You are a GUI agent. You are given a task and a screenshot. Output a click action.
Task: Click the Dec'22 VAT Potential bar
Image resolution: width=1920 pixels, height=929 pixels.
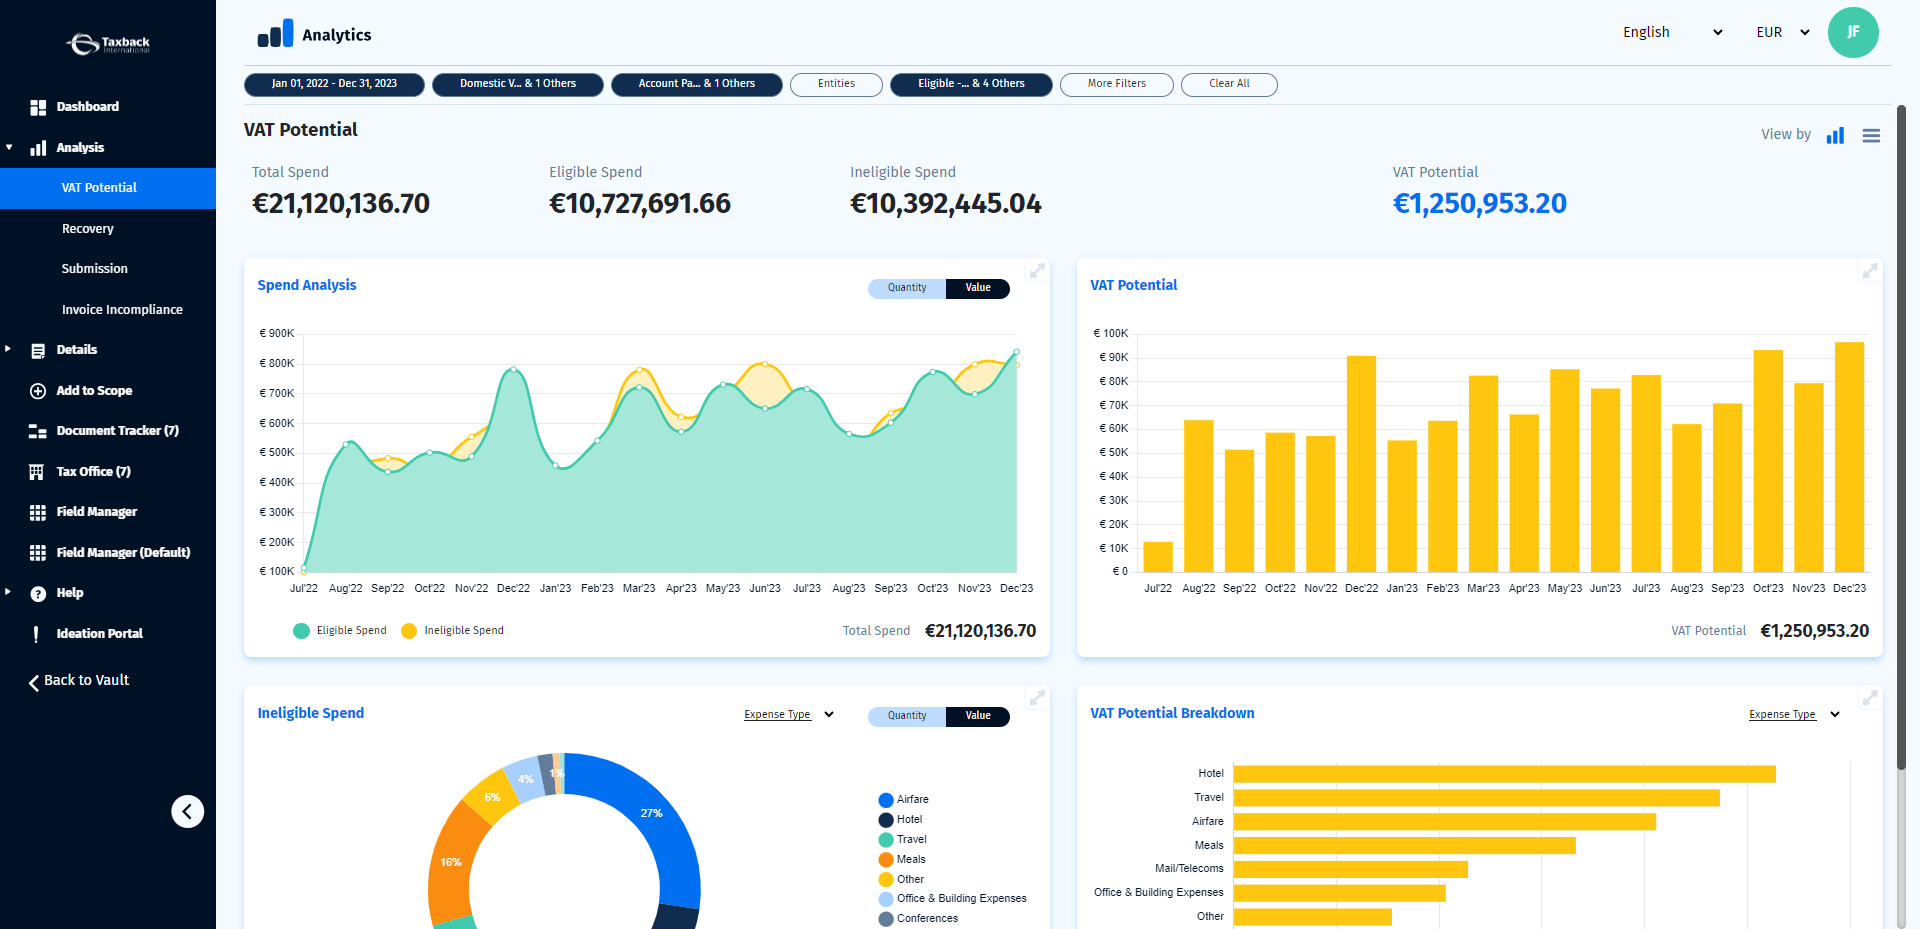(1361, 464)
